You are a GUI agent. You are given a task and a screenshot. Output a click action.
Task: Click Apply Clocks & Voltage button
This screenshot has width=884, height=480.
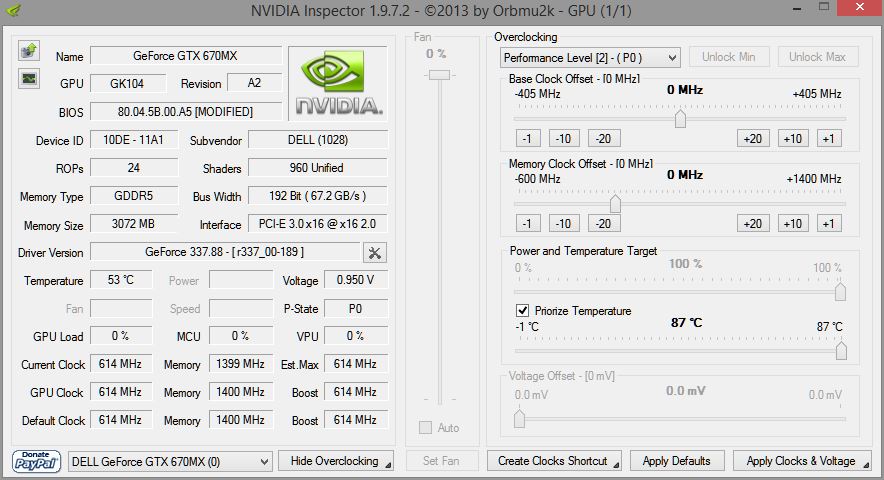pyautogui.click(x=802, y=461)
